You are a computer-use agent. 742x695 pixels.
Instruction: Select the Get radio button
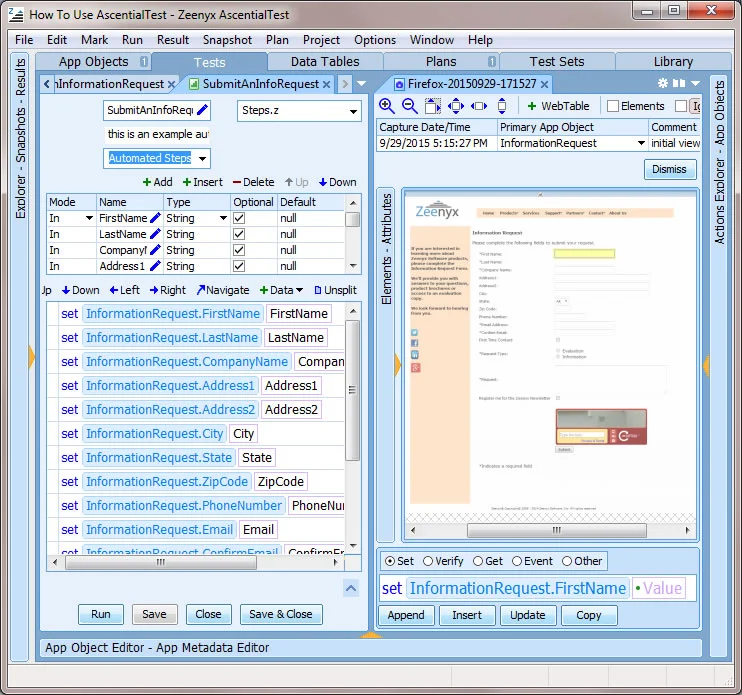tap(478, 561)
